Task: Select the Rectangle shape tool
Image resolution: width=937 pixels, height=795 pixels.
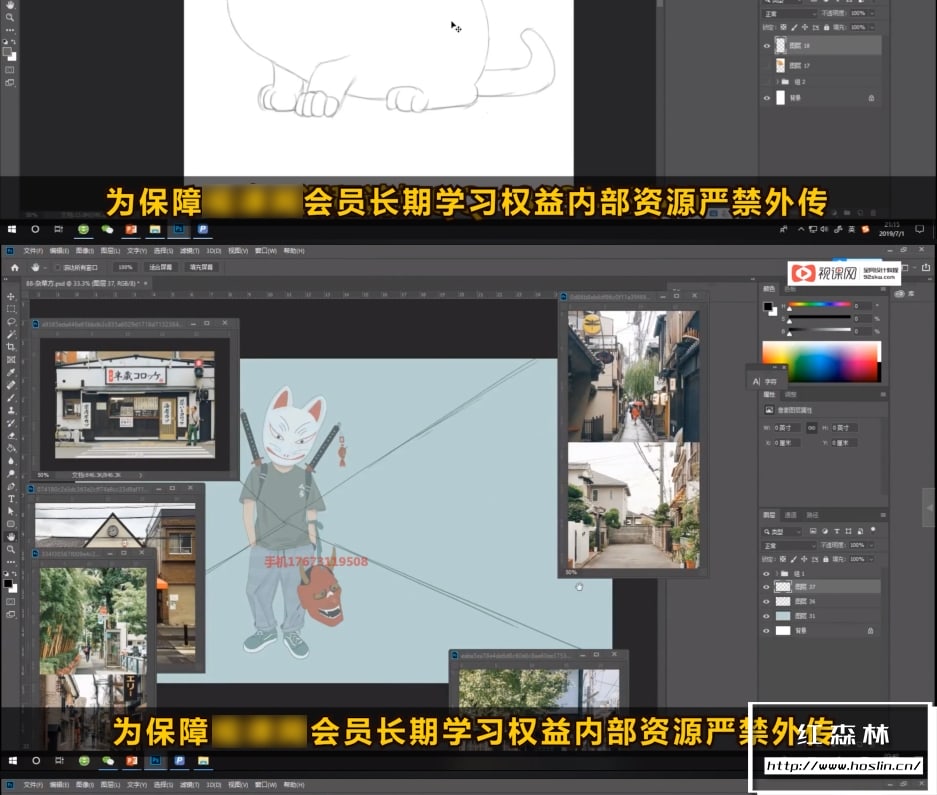Action: 11,524
